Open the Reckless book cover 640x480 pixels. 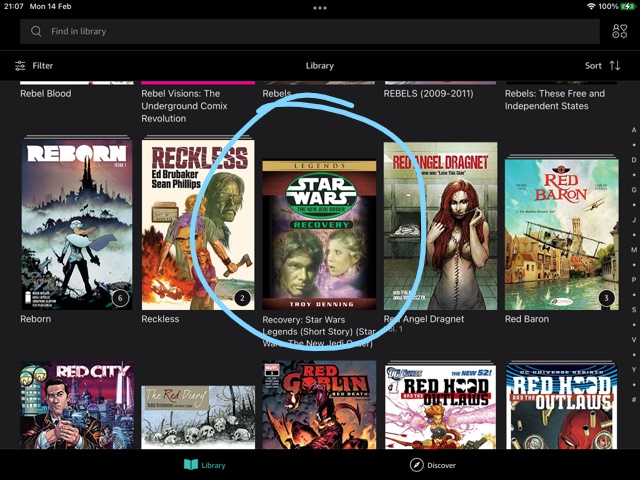pyautogui.click(x=198, y=224)
